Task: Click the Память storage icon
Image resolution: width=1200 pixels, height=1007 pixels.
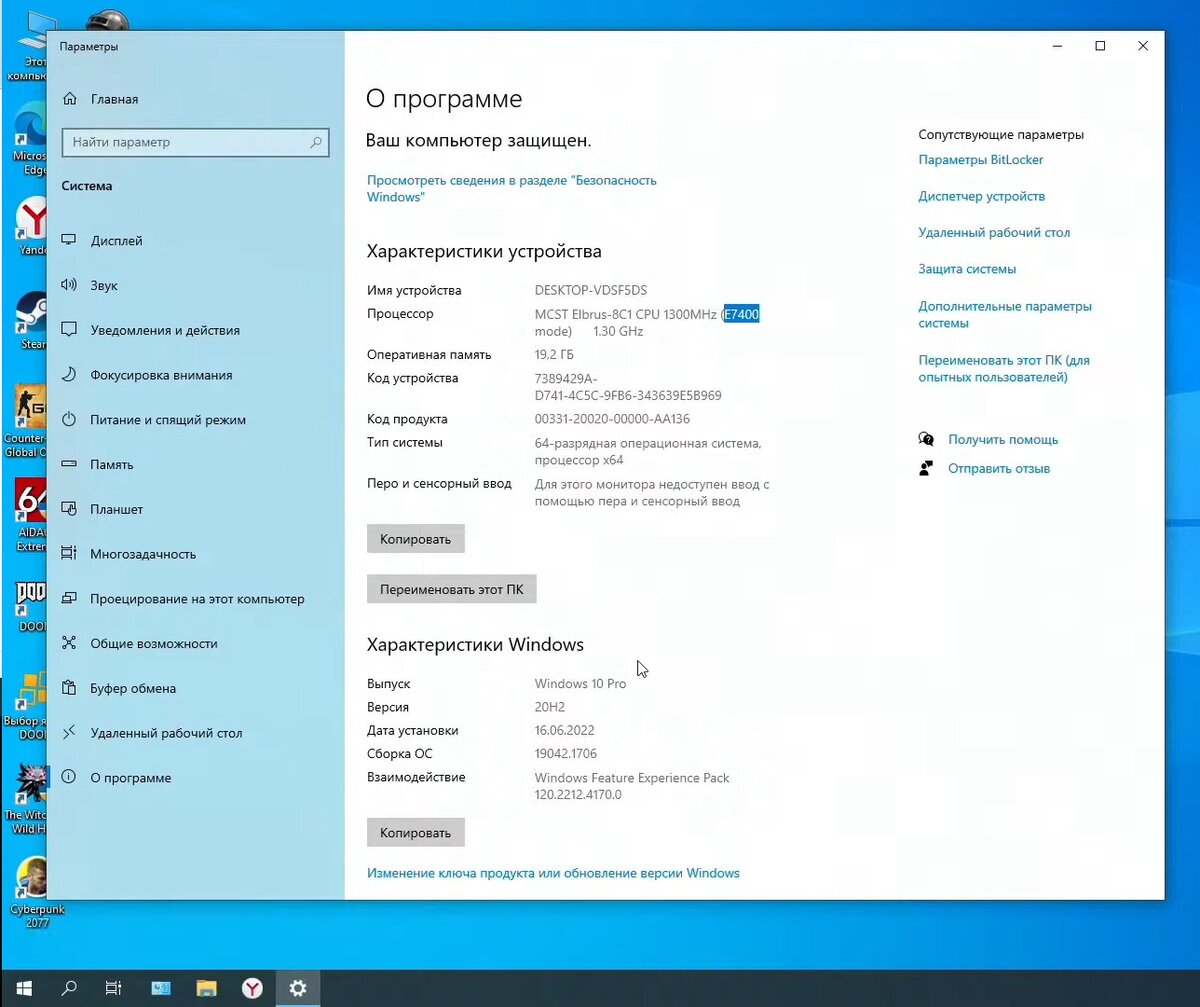Action: (x=69, y=464)
